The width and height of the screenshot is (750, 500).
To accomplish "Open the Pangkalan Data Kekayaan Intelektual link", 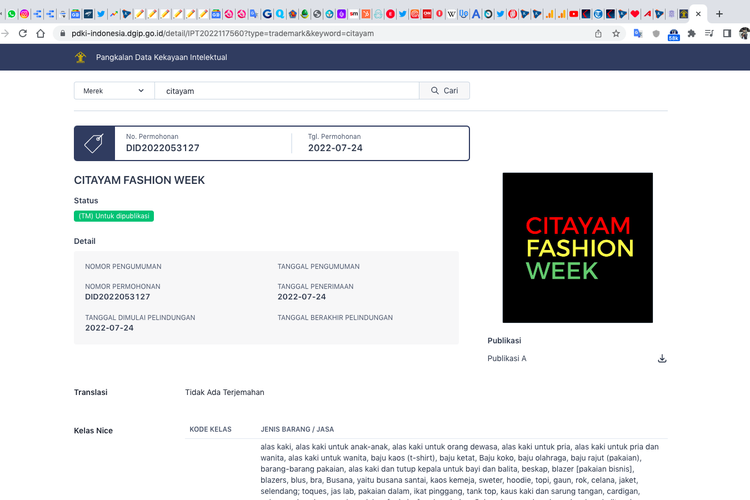I will pos(161,57).
